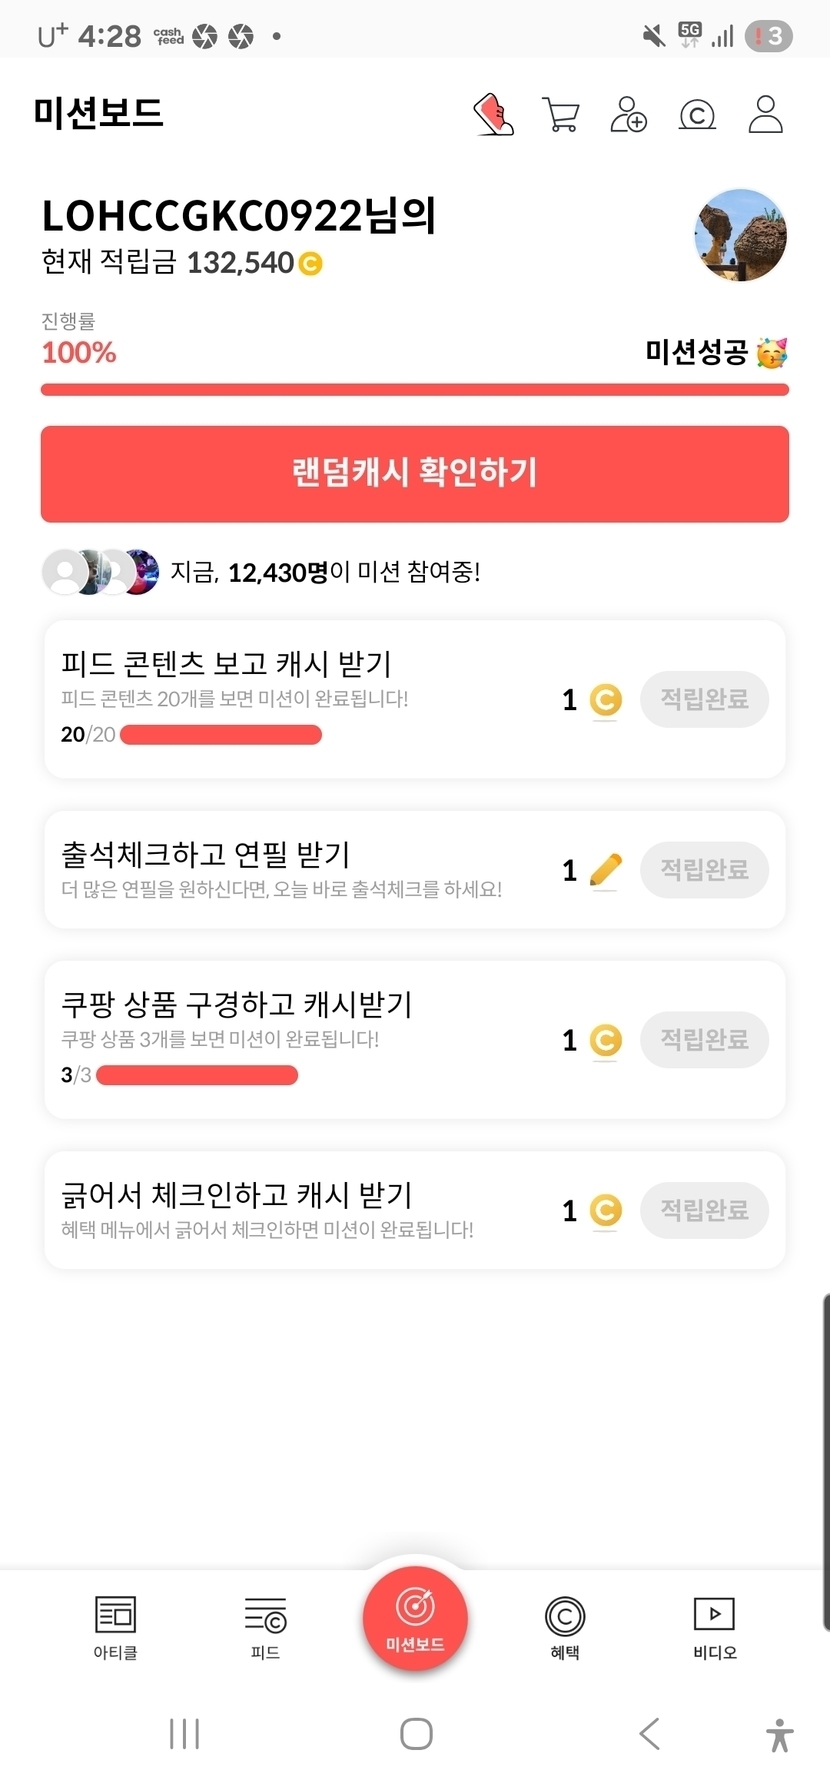The width and height of the screenshot is (830, 1780).
Task: Switch to the 아티클 tab
Action: tap(115, 1627)
